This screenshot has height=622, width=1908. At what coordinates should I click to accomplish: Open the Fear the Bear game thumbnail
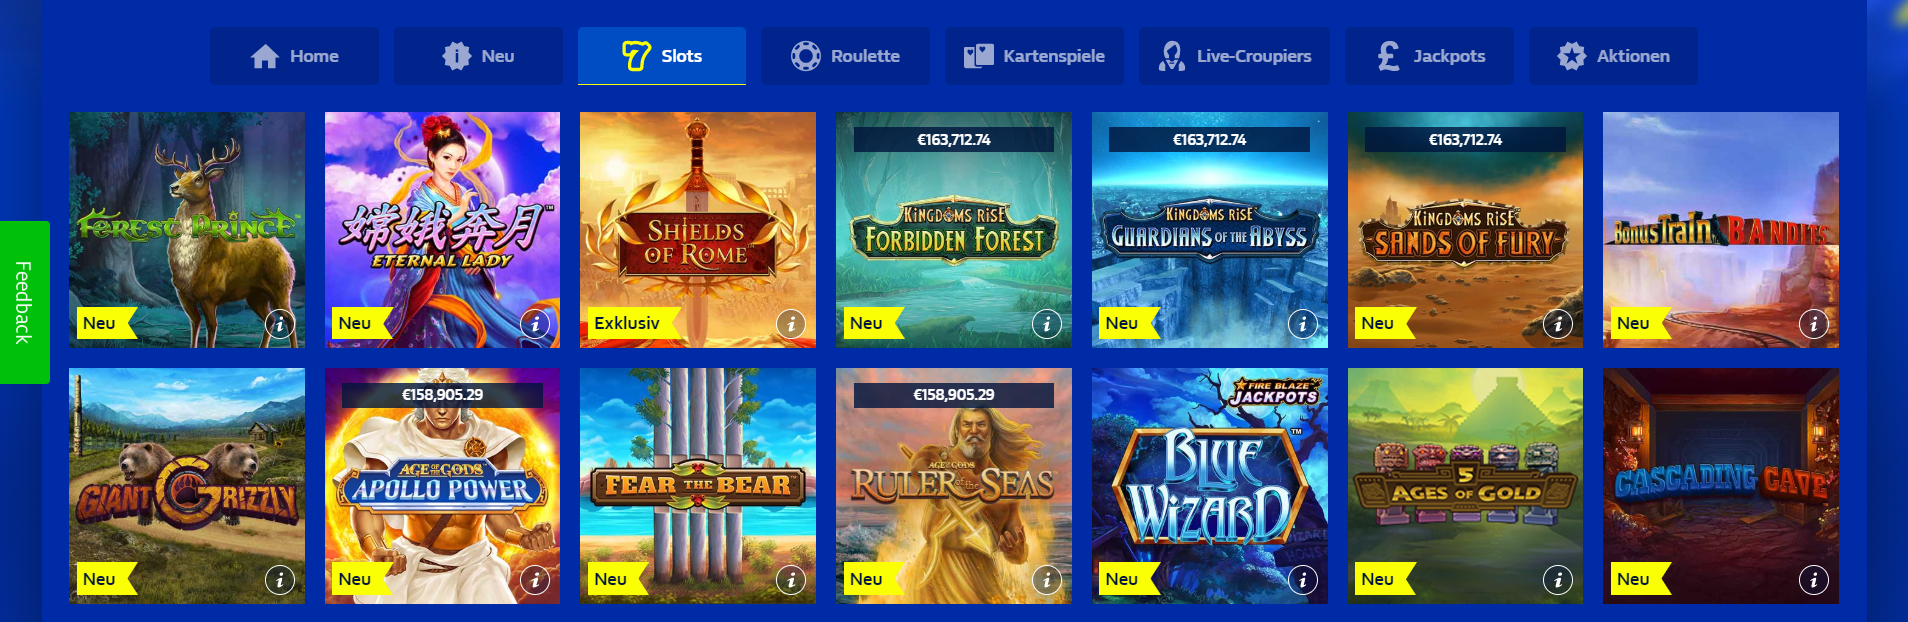point(698,486)
